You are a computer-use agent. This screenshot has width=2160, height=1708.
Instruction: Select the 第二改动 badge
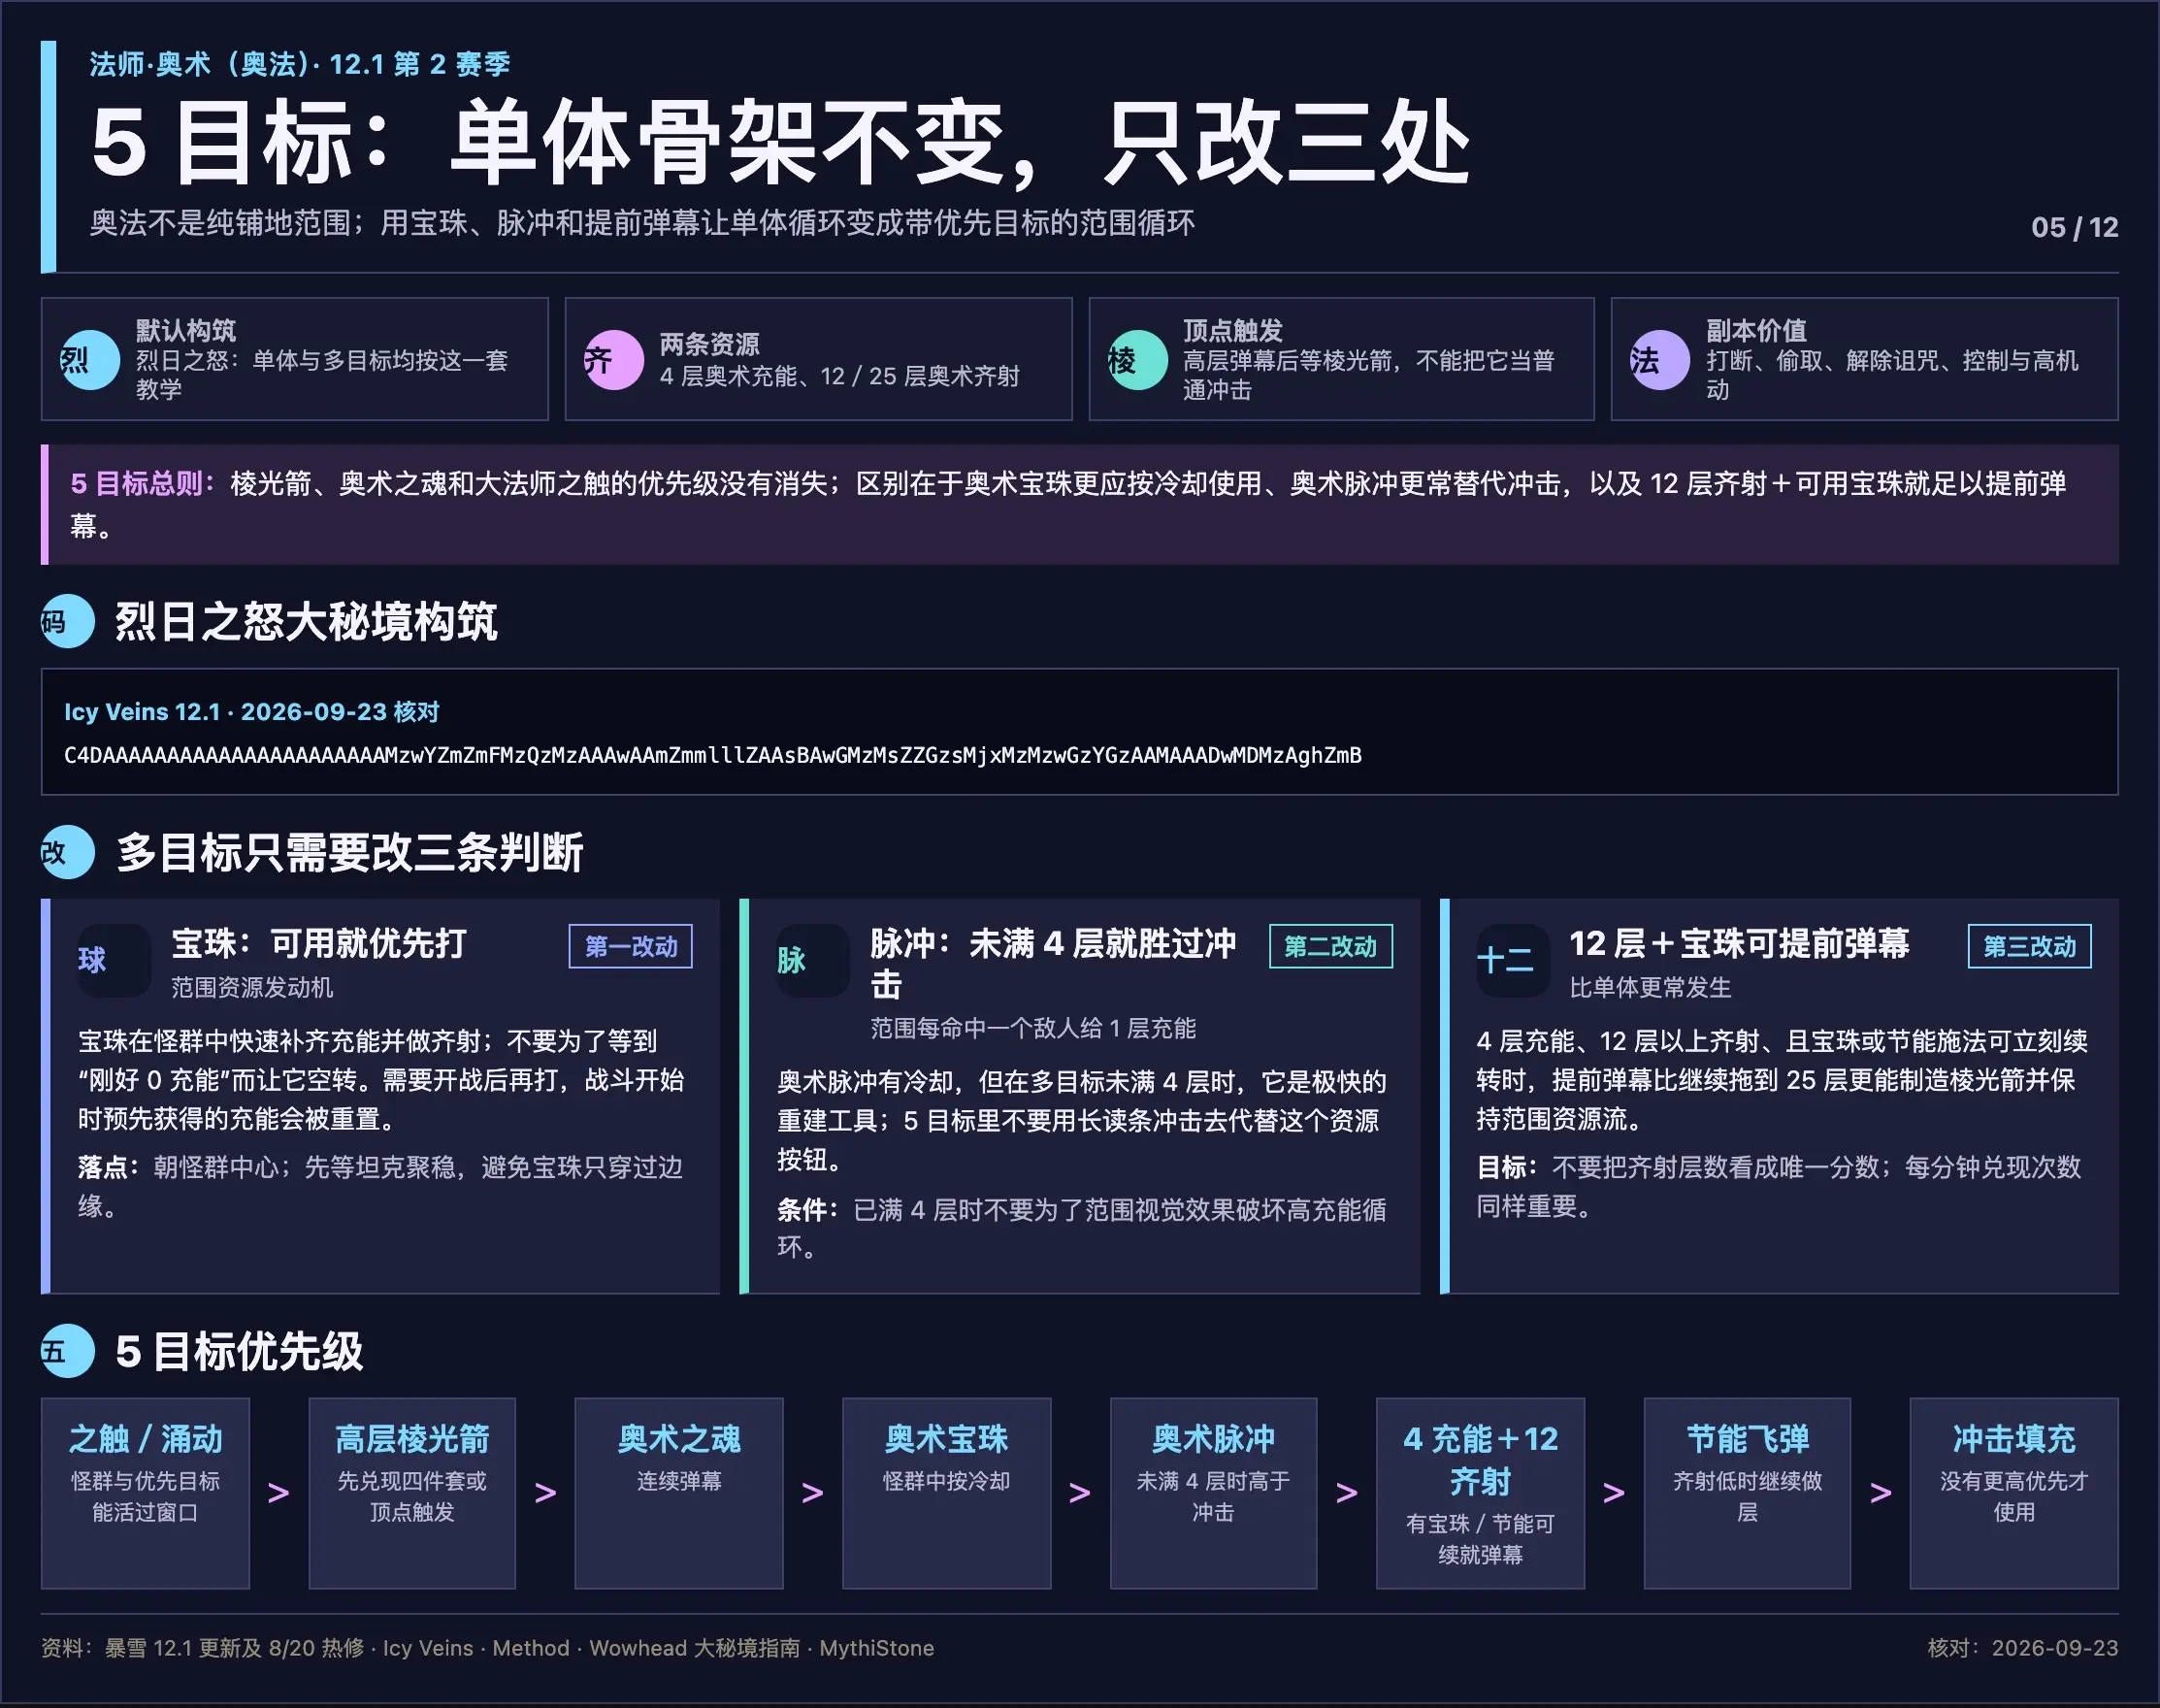[1331, 946]
